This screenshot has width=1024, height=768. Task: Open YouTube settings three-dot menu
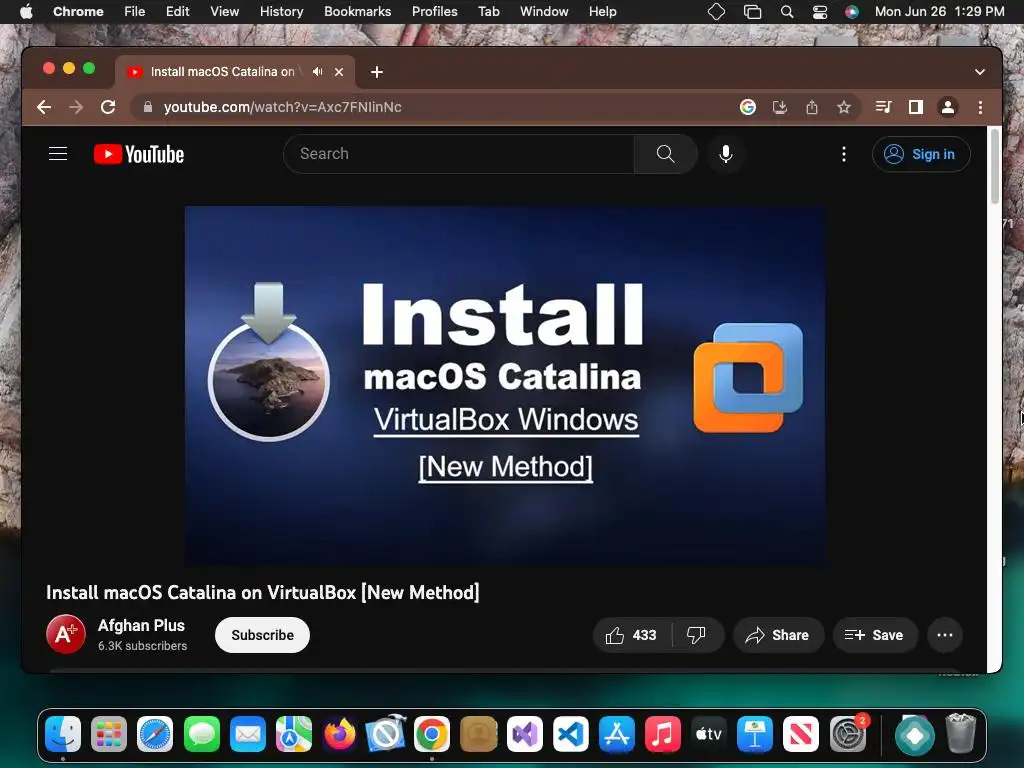pyautogui.click(x=844, y=154)
